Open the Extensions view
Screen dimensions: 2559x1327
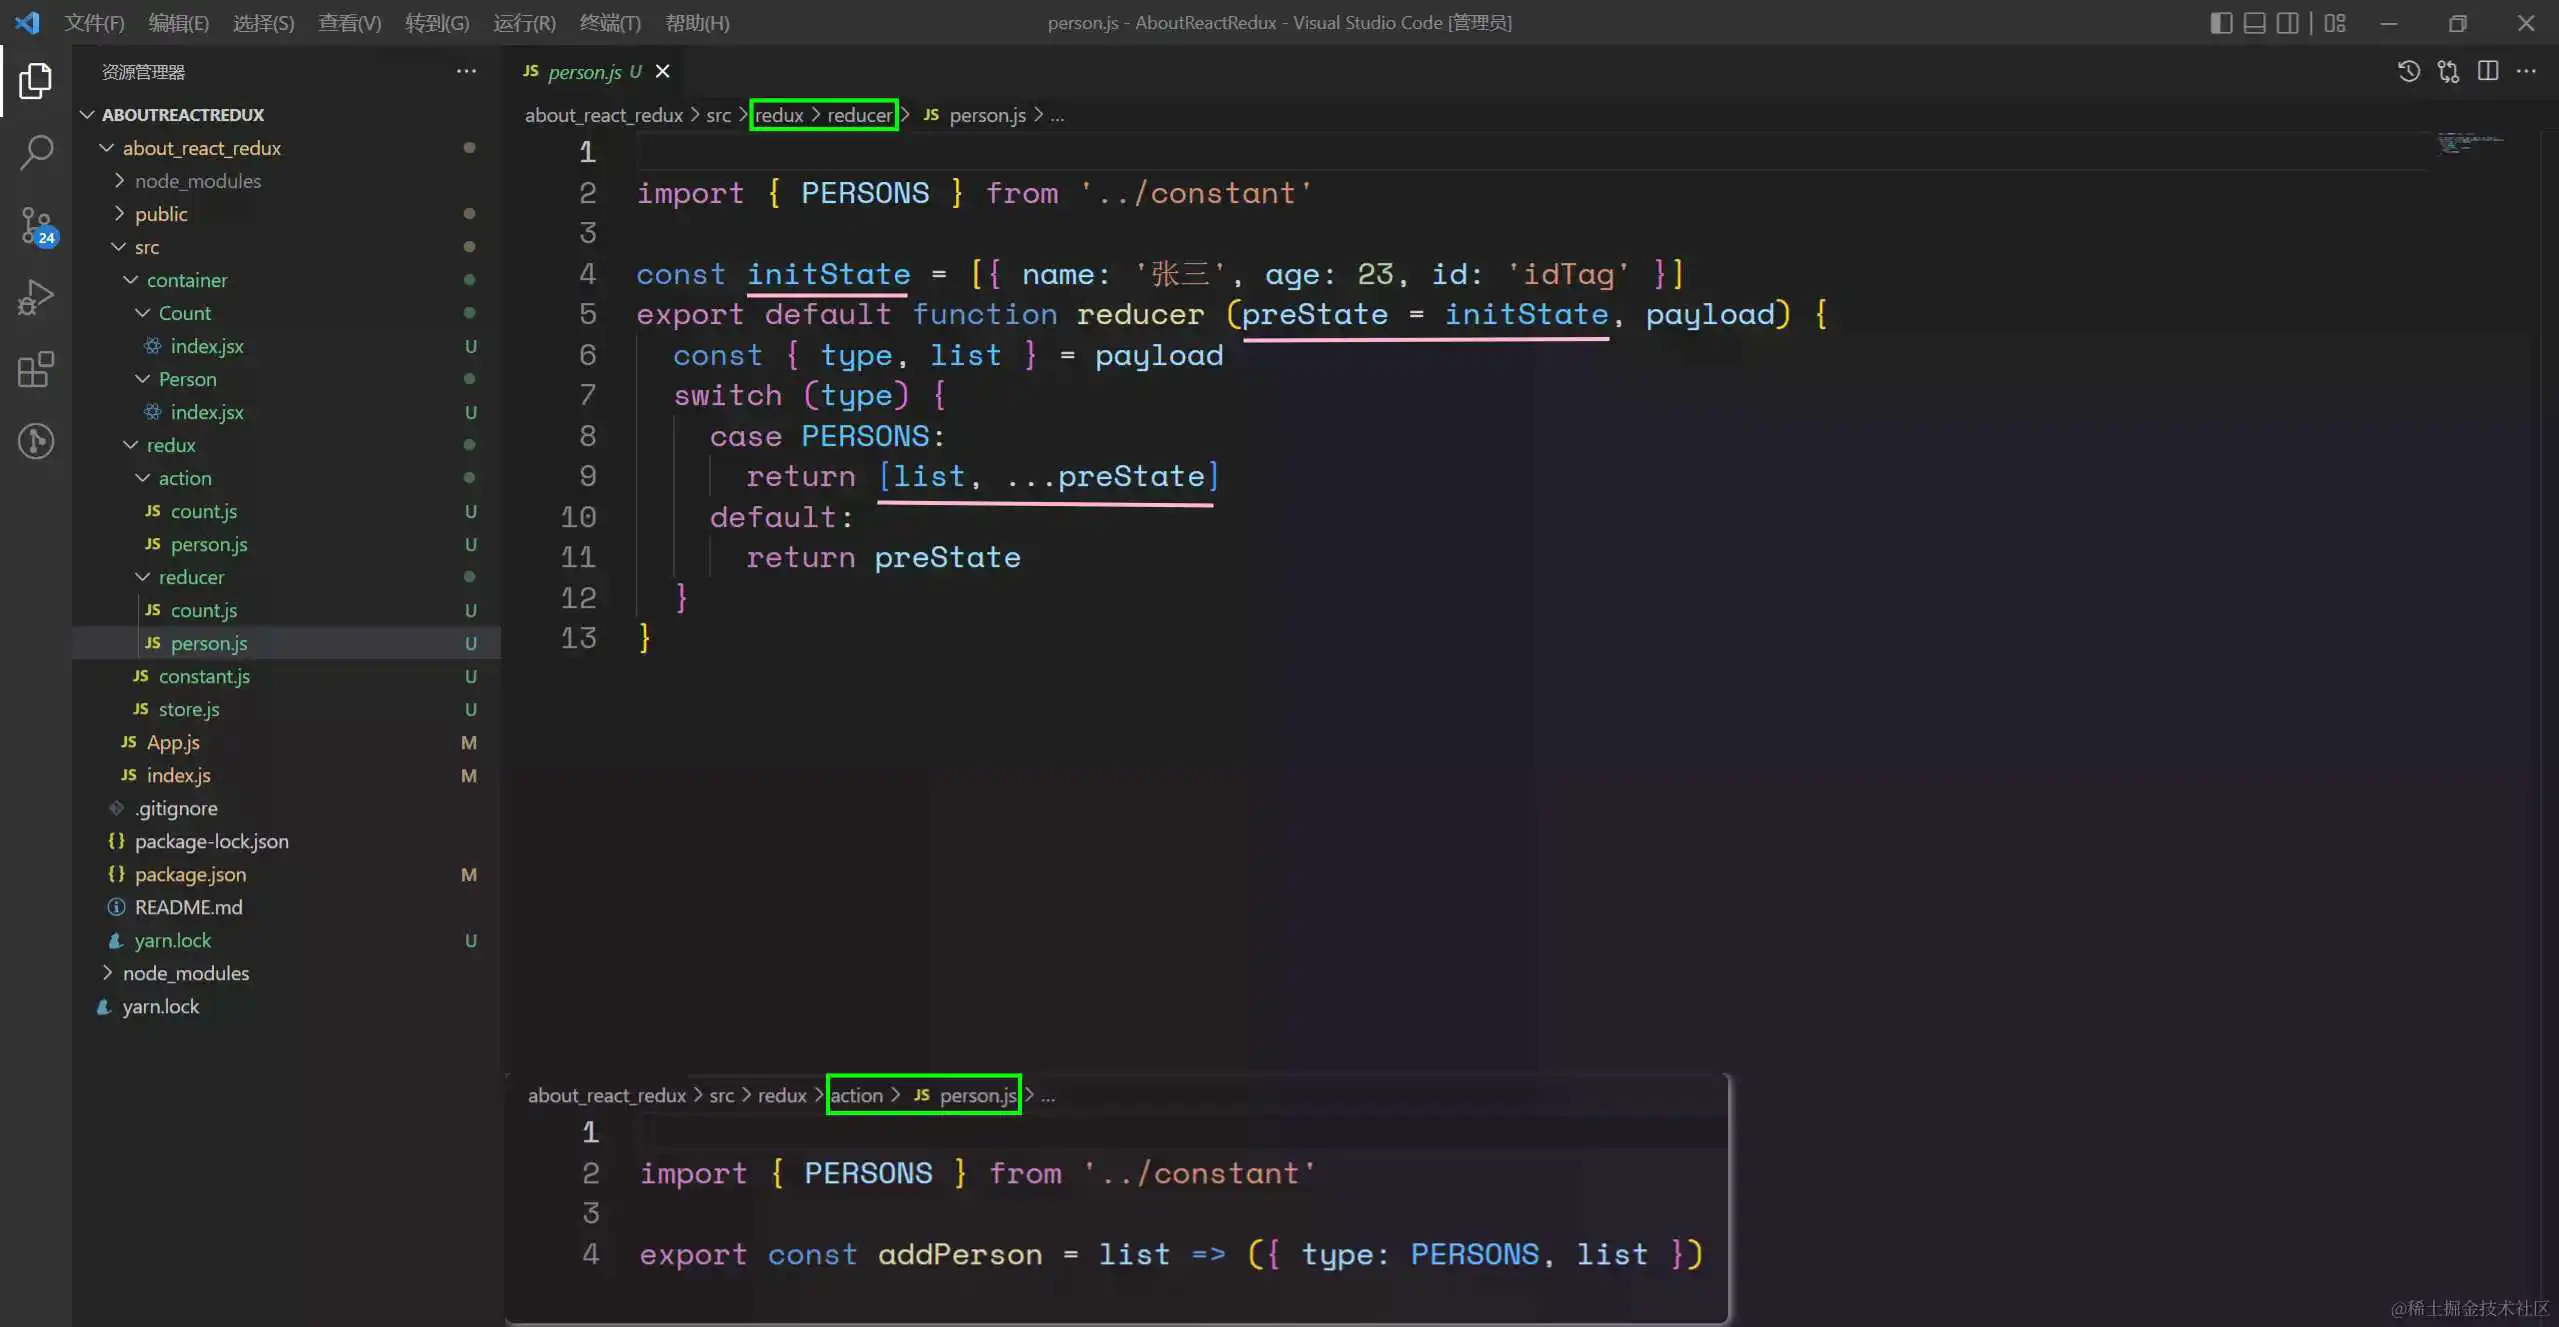coord(36,370)
